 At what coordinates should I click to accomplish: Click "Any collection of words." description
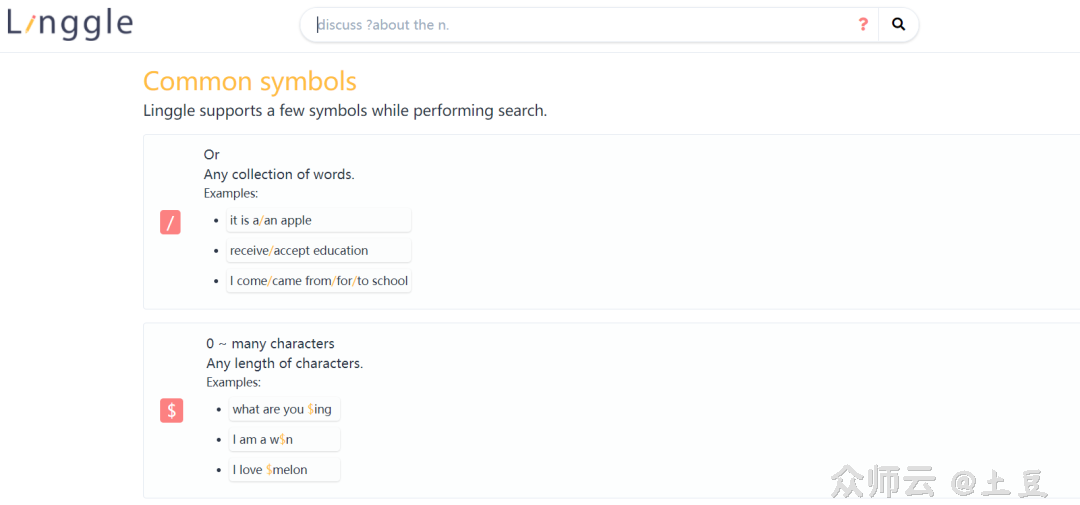(279, 174)
